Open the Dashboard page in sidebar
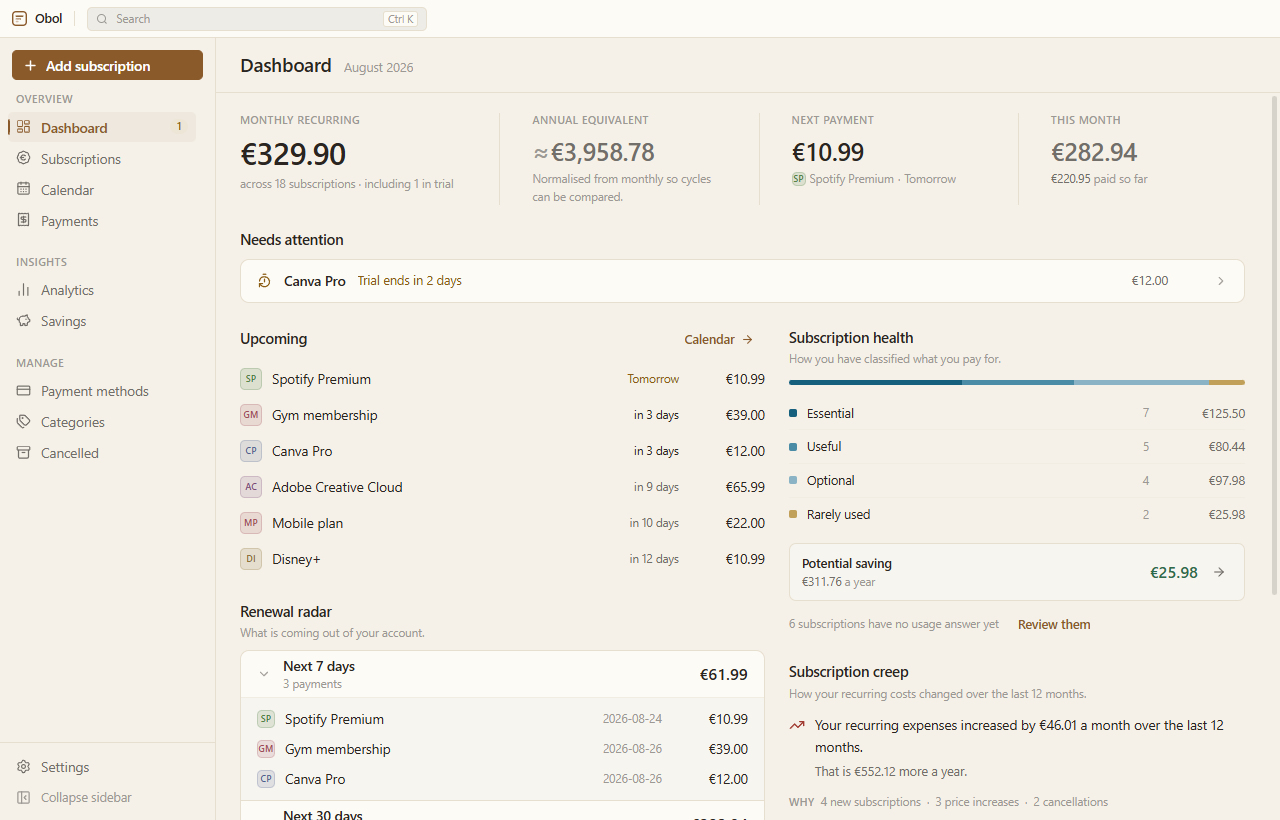 pyautogui.click(x=103, y=127)
